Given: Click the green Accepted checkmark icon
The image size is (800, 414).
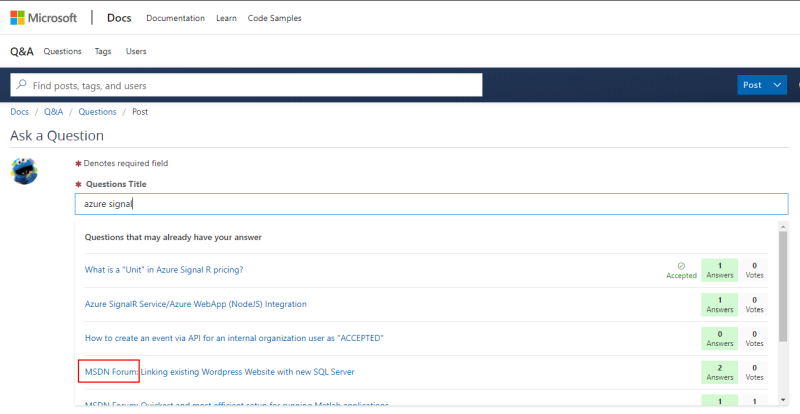Looking at the screenshot, I should tap(681, 266).
